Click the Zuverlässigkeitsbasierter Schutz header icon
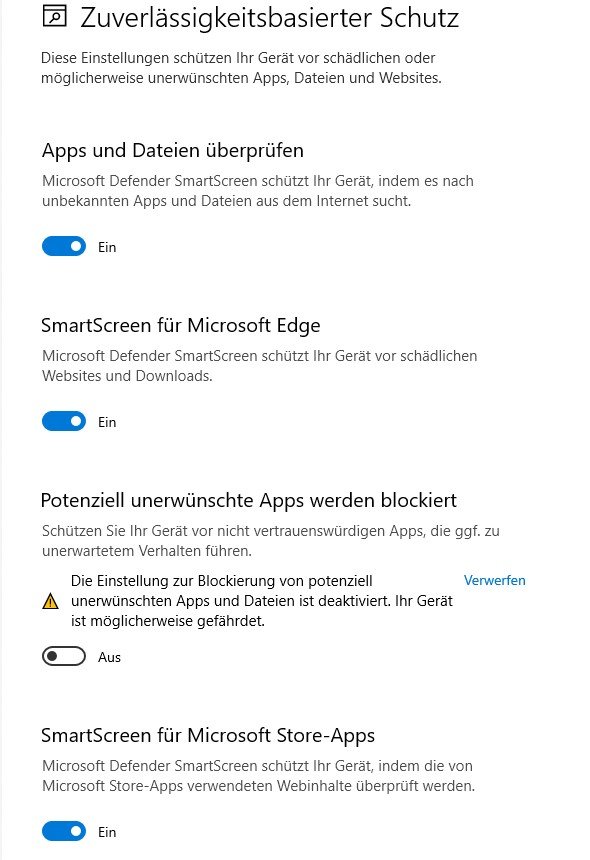The height and width of the screenshot is (860, 590). pos(54,16)
